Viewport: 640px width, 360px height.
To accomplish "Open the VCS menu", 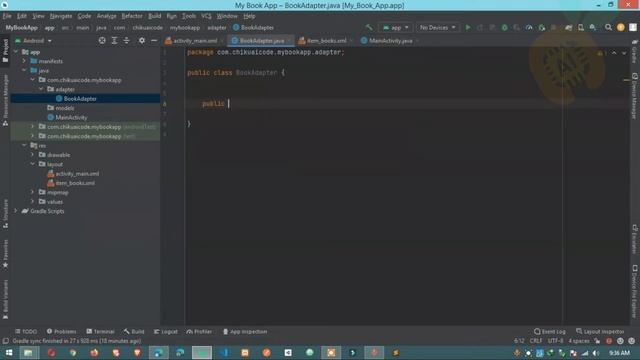I will (206, 16).
